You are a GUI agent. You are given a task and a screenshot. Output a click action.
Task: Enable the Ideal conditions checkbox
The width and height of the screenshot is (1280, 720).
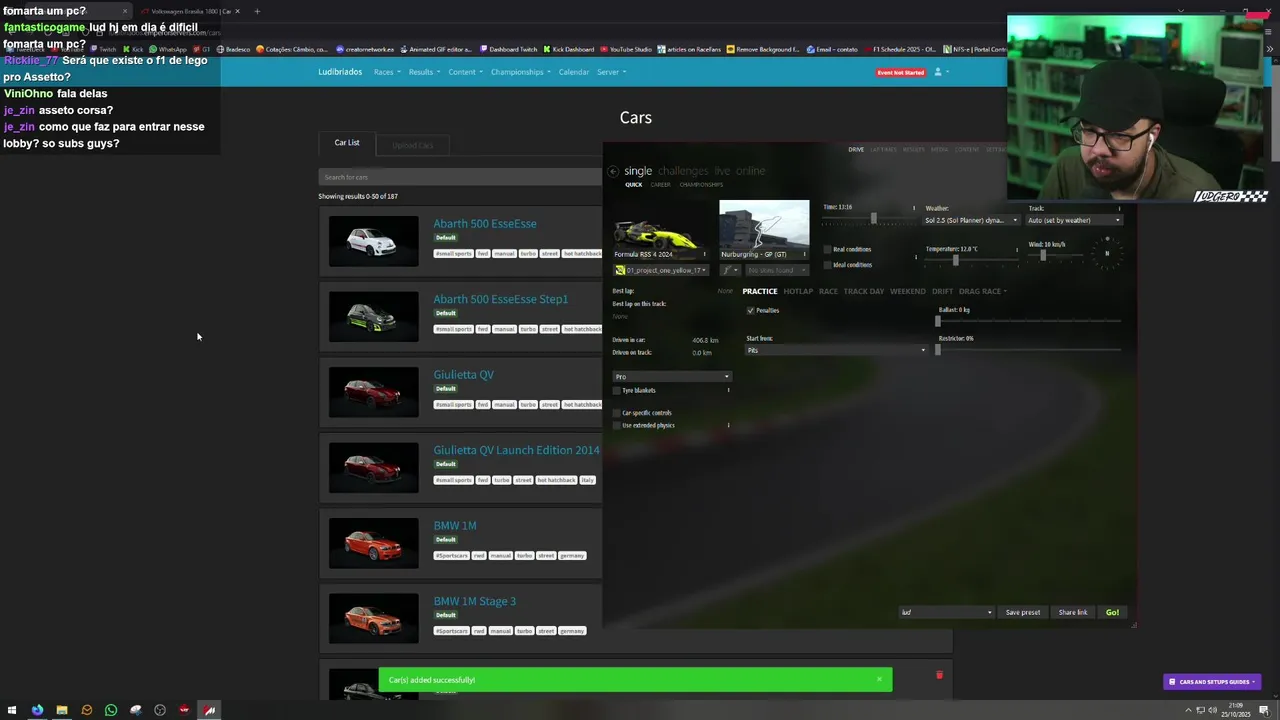[x=828, y=265]
